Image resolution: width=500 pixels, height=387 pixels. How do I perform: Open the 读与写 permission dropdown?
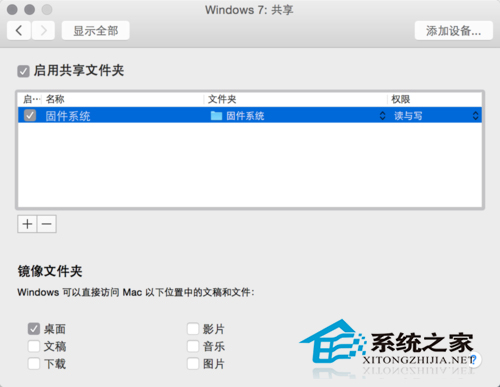click(x=475, y=116)
